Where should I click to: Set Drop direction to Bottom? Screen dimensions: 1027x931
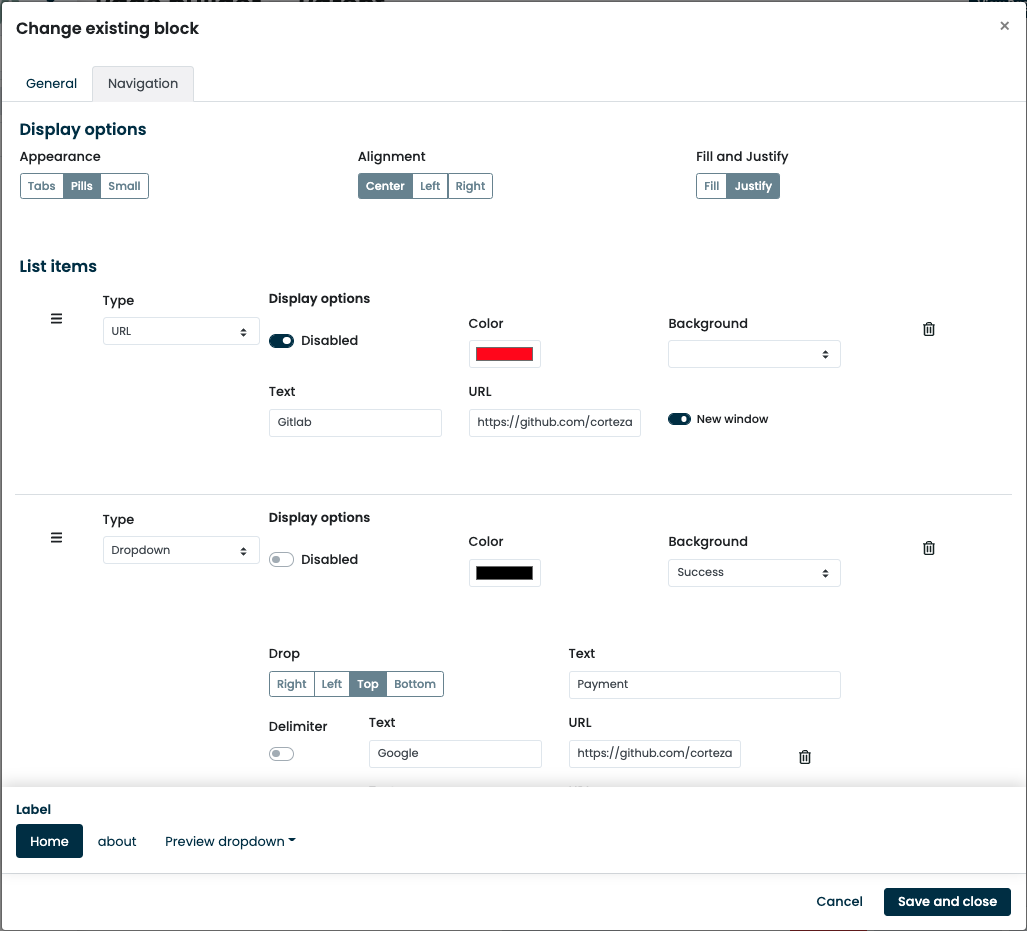point(415,684)
